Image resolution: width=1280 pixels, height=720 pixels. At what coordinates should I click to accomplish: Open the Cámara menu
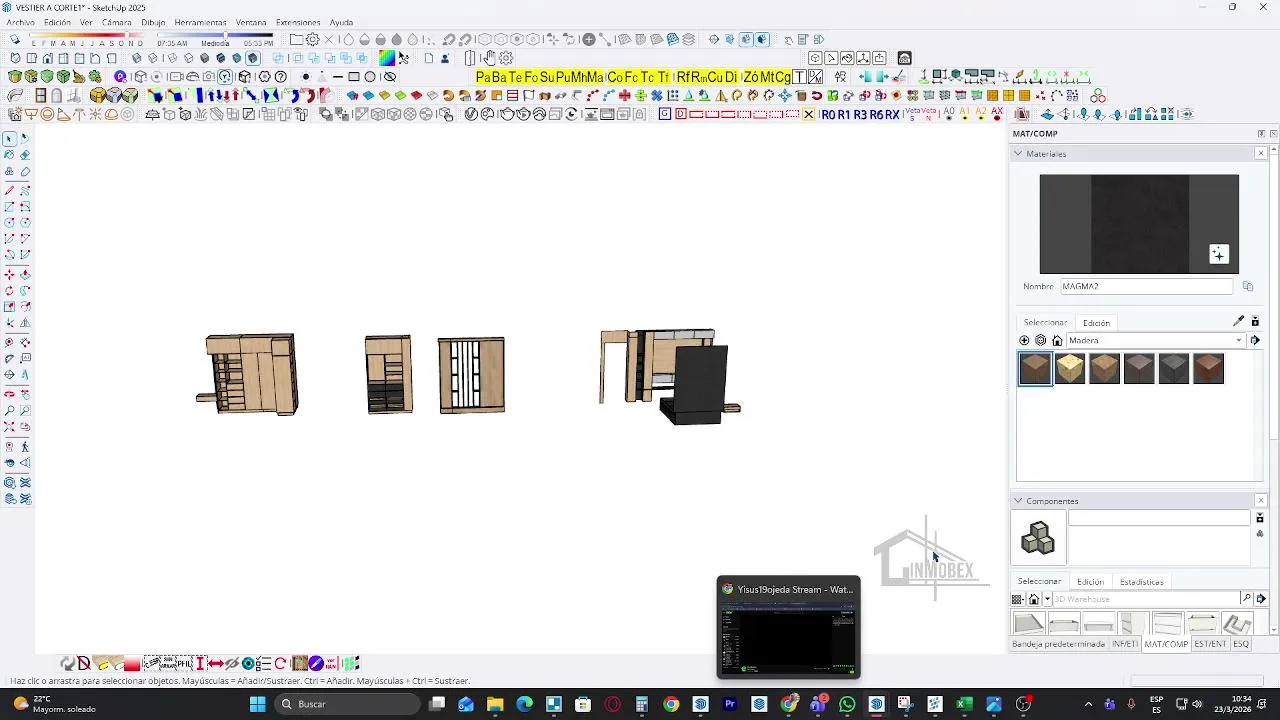(x=116, y=22)
